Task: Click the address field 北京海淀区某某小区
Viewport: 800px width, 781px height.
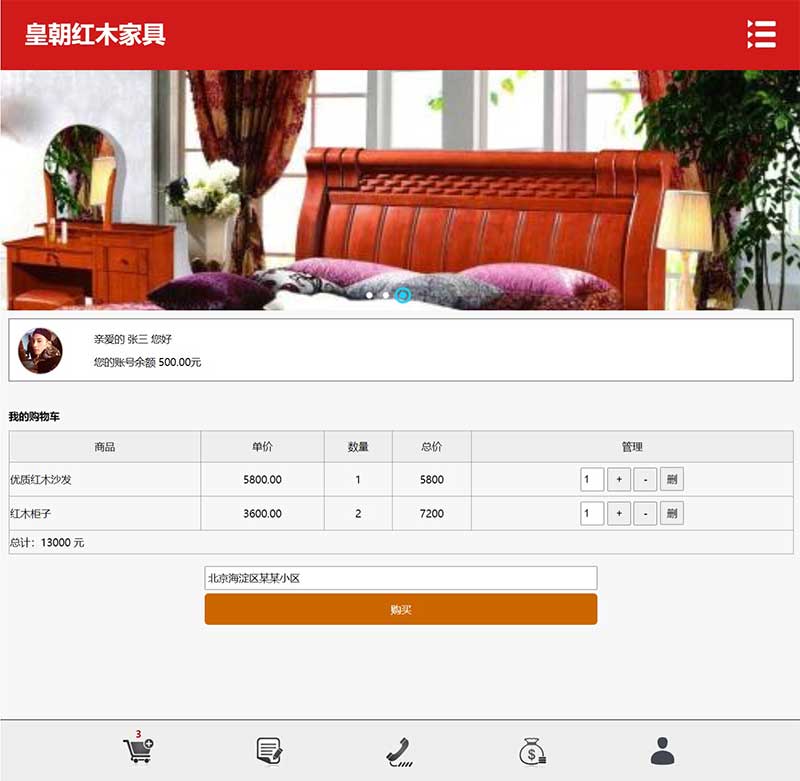Action: pyautogui.click(x=401, y=578)
